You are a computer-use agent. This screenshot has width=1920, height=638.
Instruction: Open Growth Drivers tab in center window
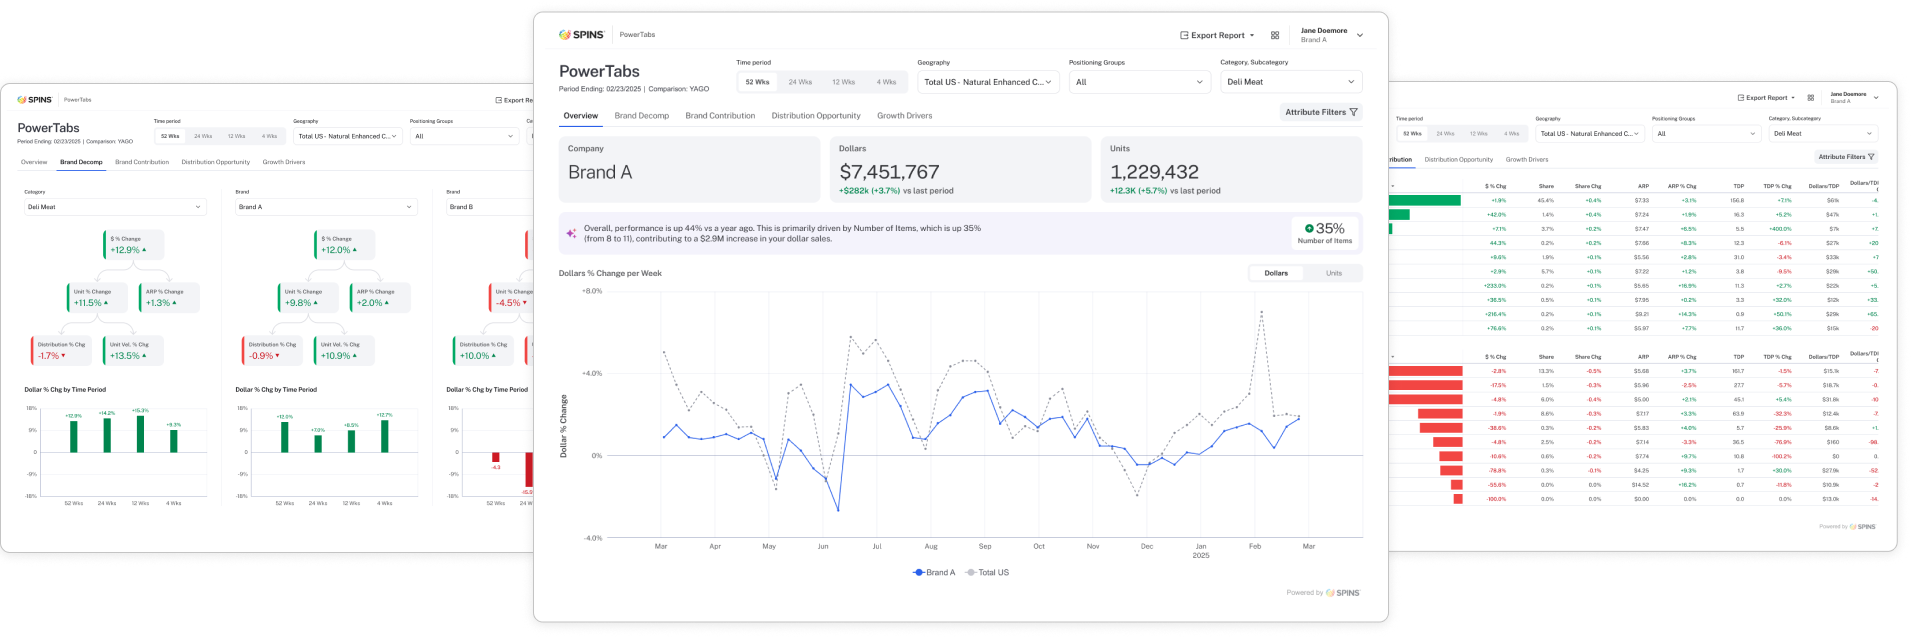coord(905,116)
